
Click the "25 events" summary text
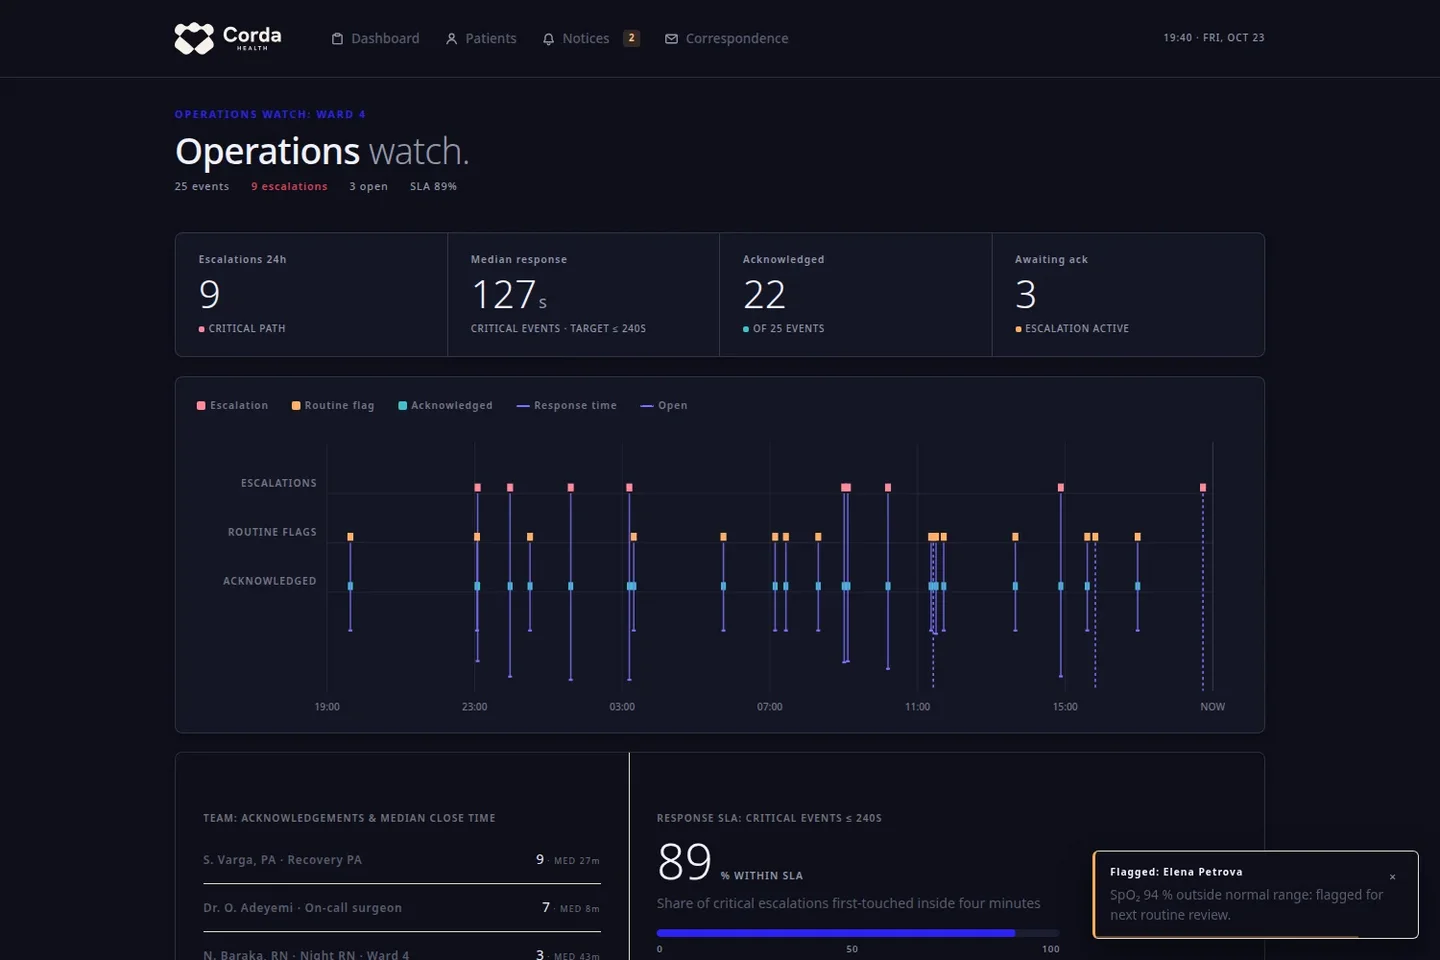[x=202, y=187]
